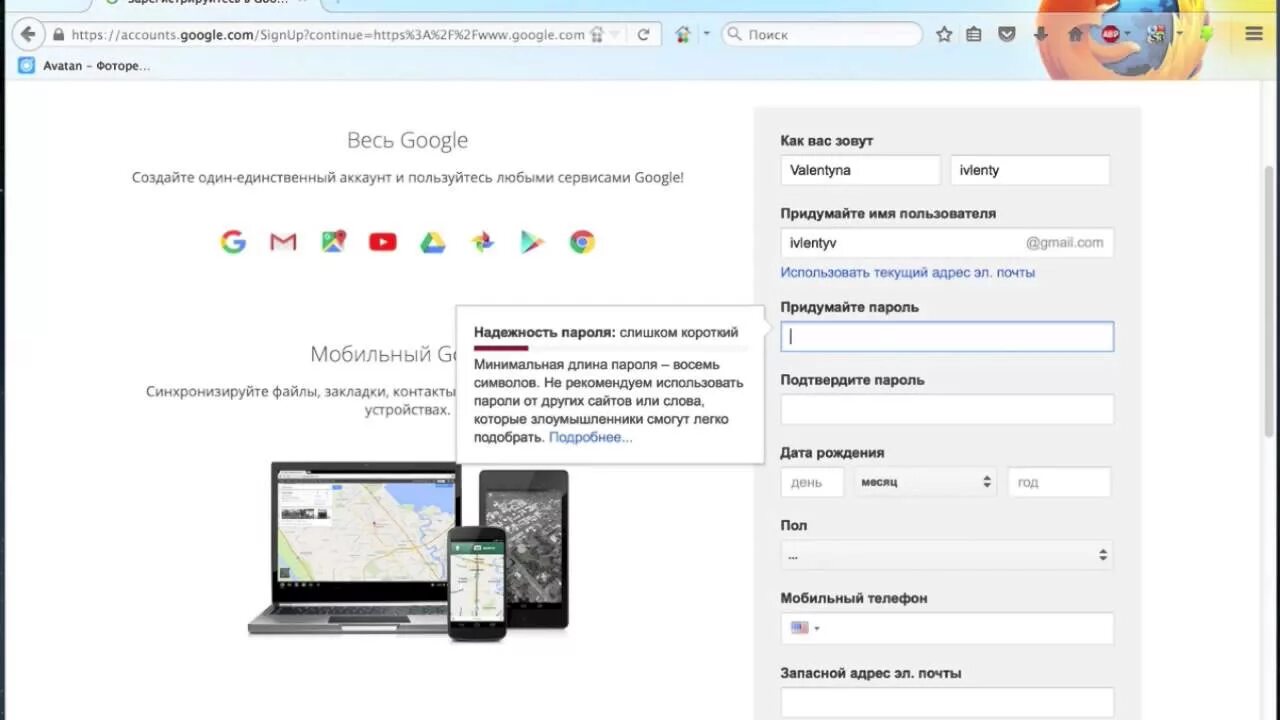The image size is (1280, 720).
Task: Click the lock icon in the address bar
Action: tap(58, 34)
